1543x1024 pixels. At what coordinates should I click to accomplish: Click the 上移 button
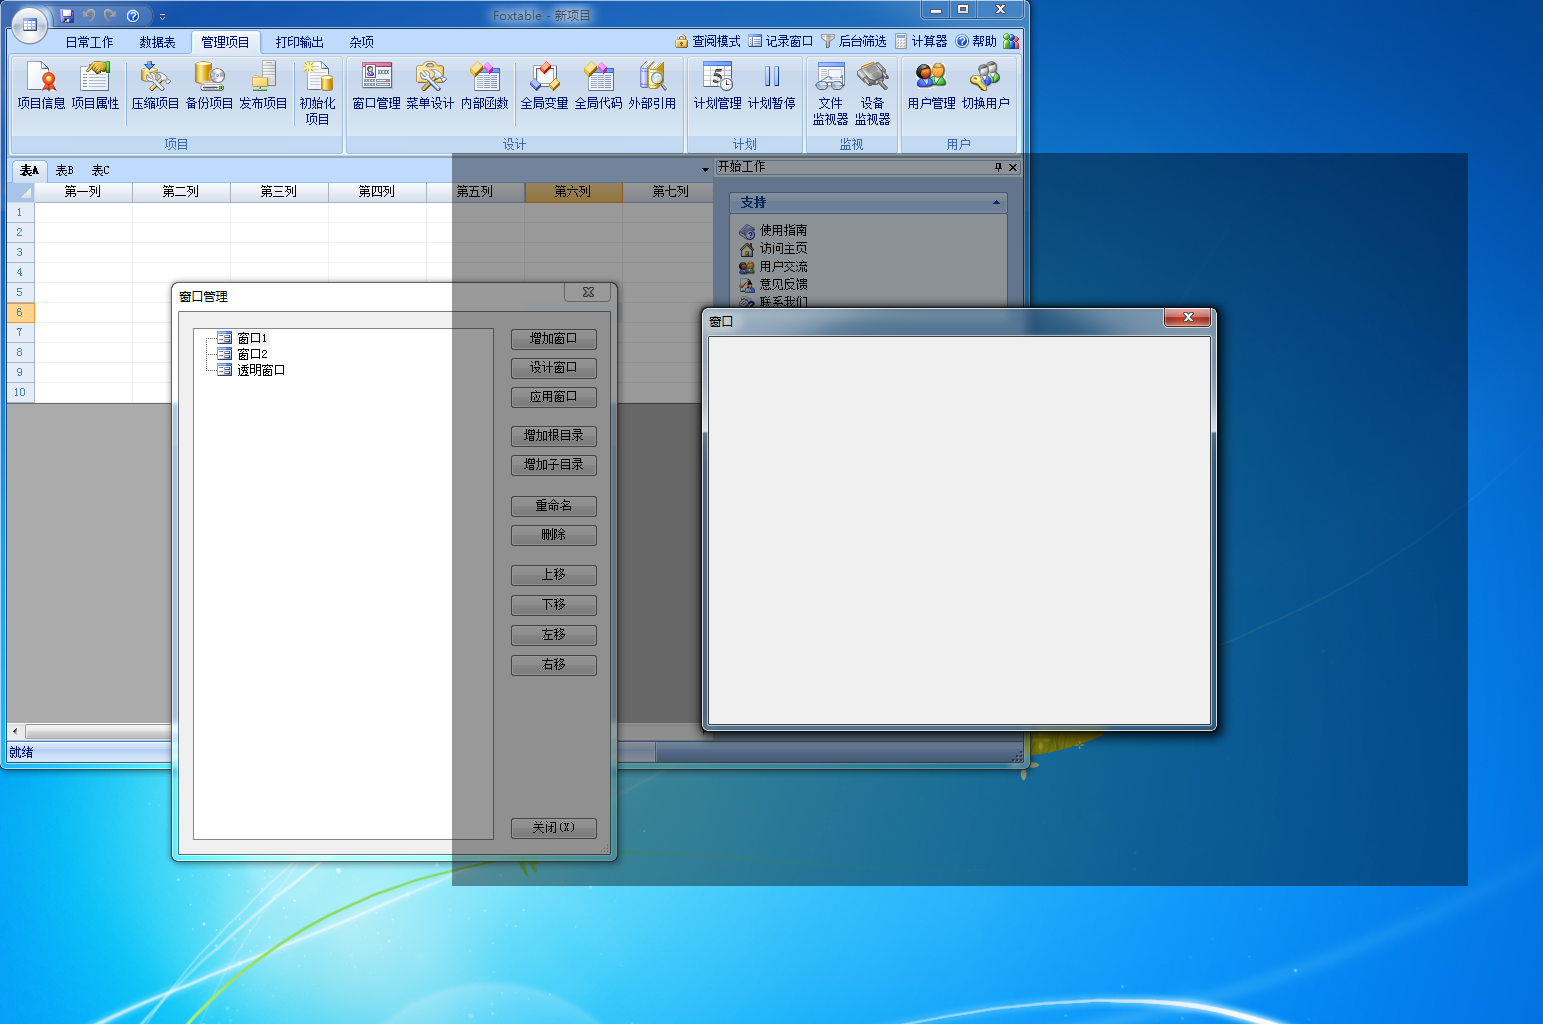click(553, 575)
